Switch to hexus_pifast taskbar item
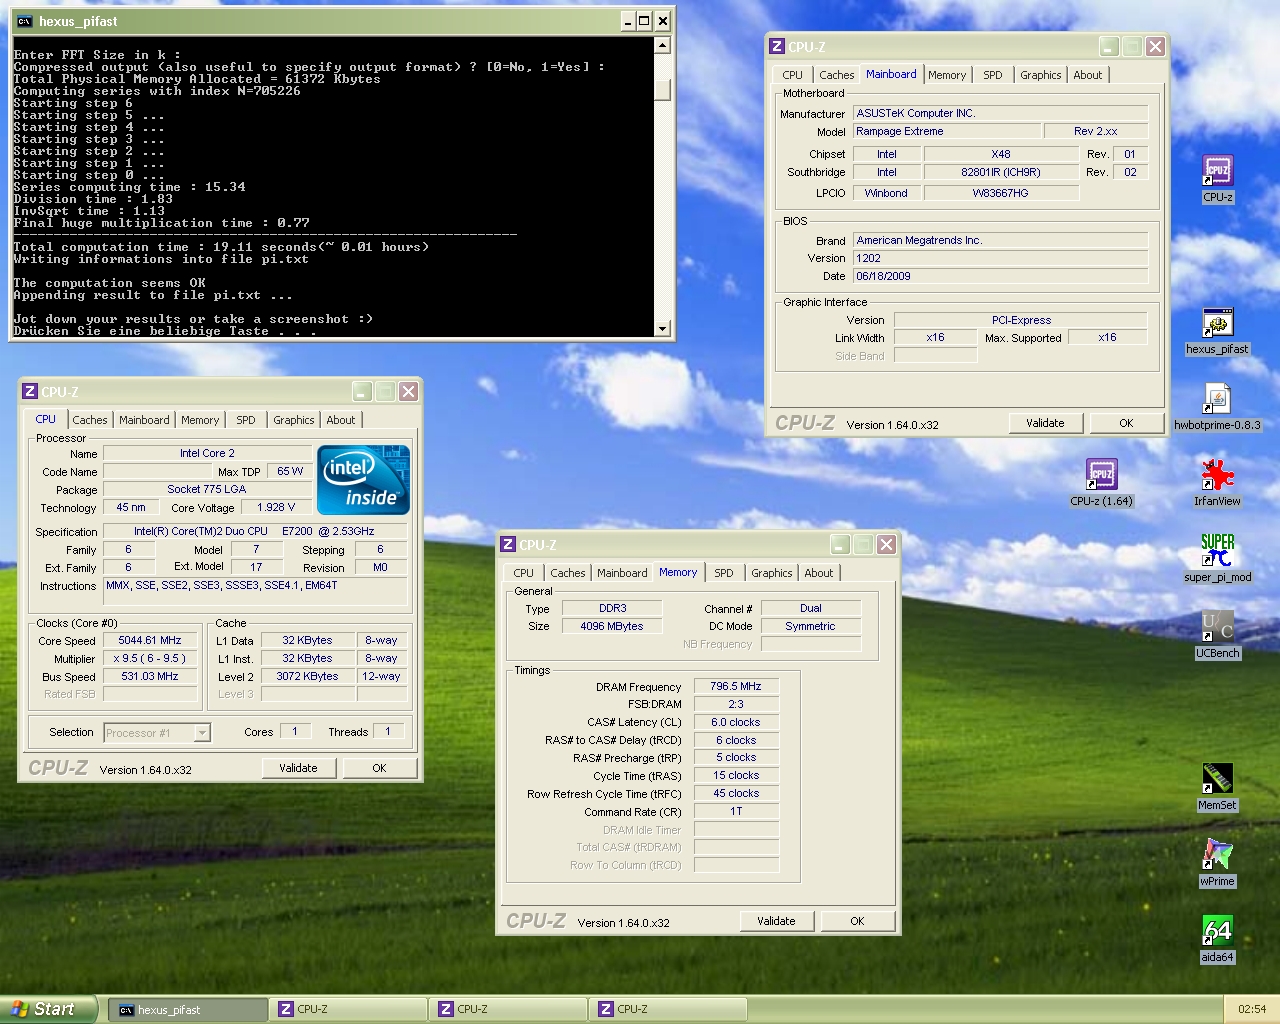 tap(187, 1010)
